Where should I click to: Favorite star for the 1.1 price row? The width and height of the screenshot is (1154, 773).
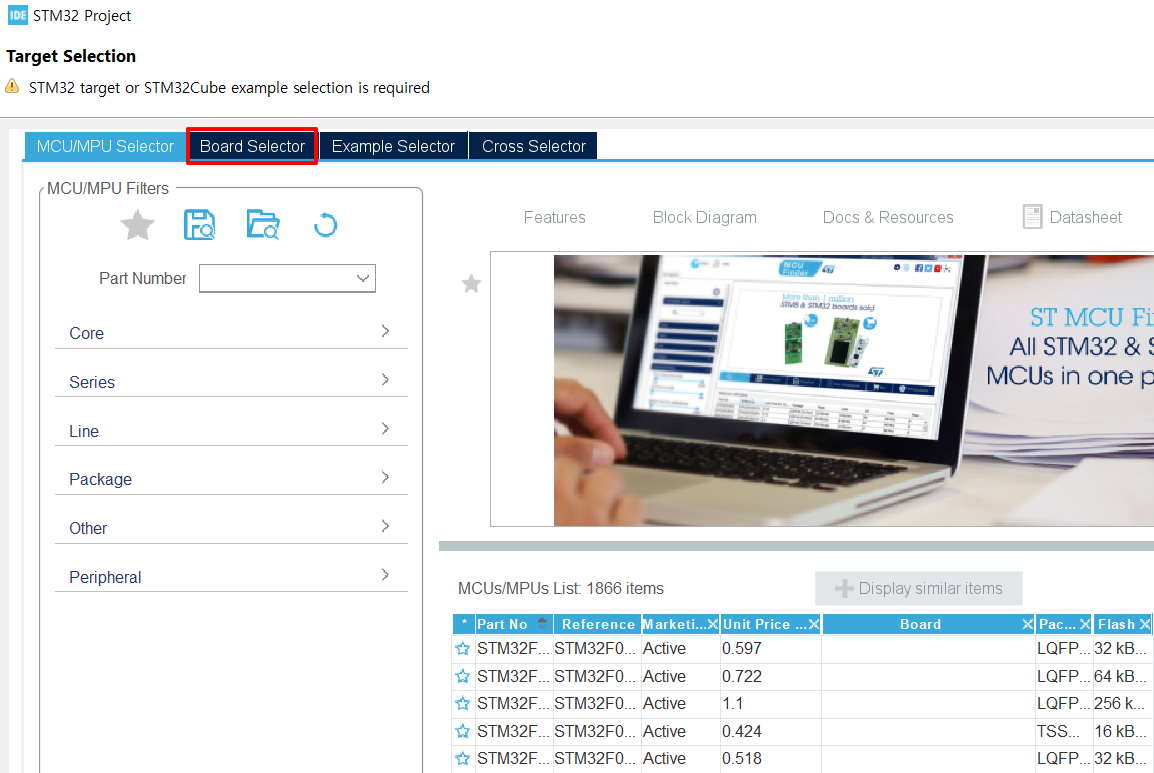tap(462, 704)
